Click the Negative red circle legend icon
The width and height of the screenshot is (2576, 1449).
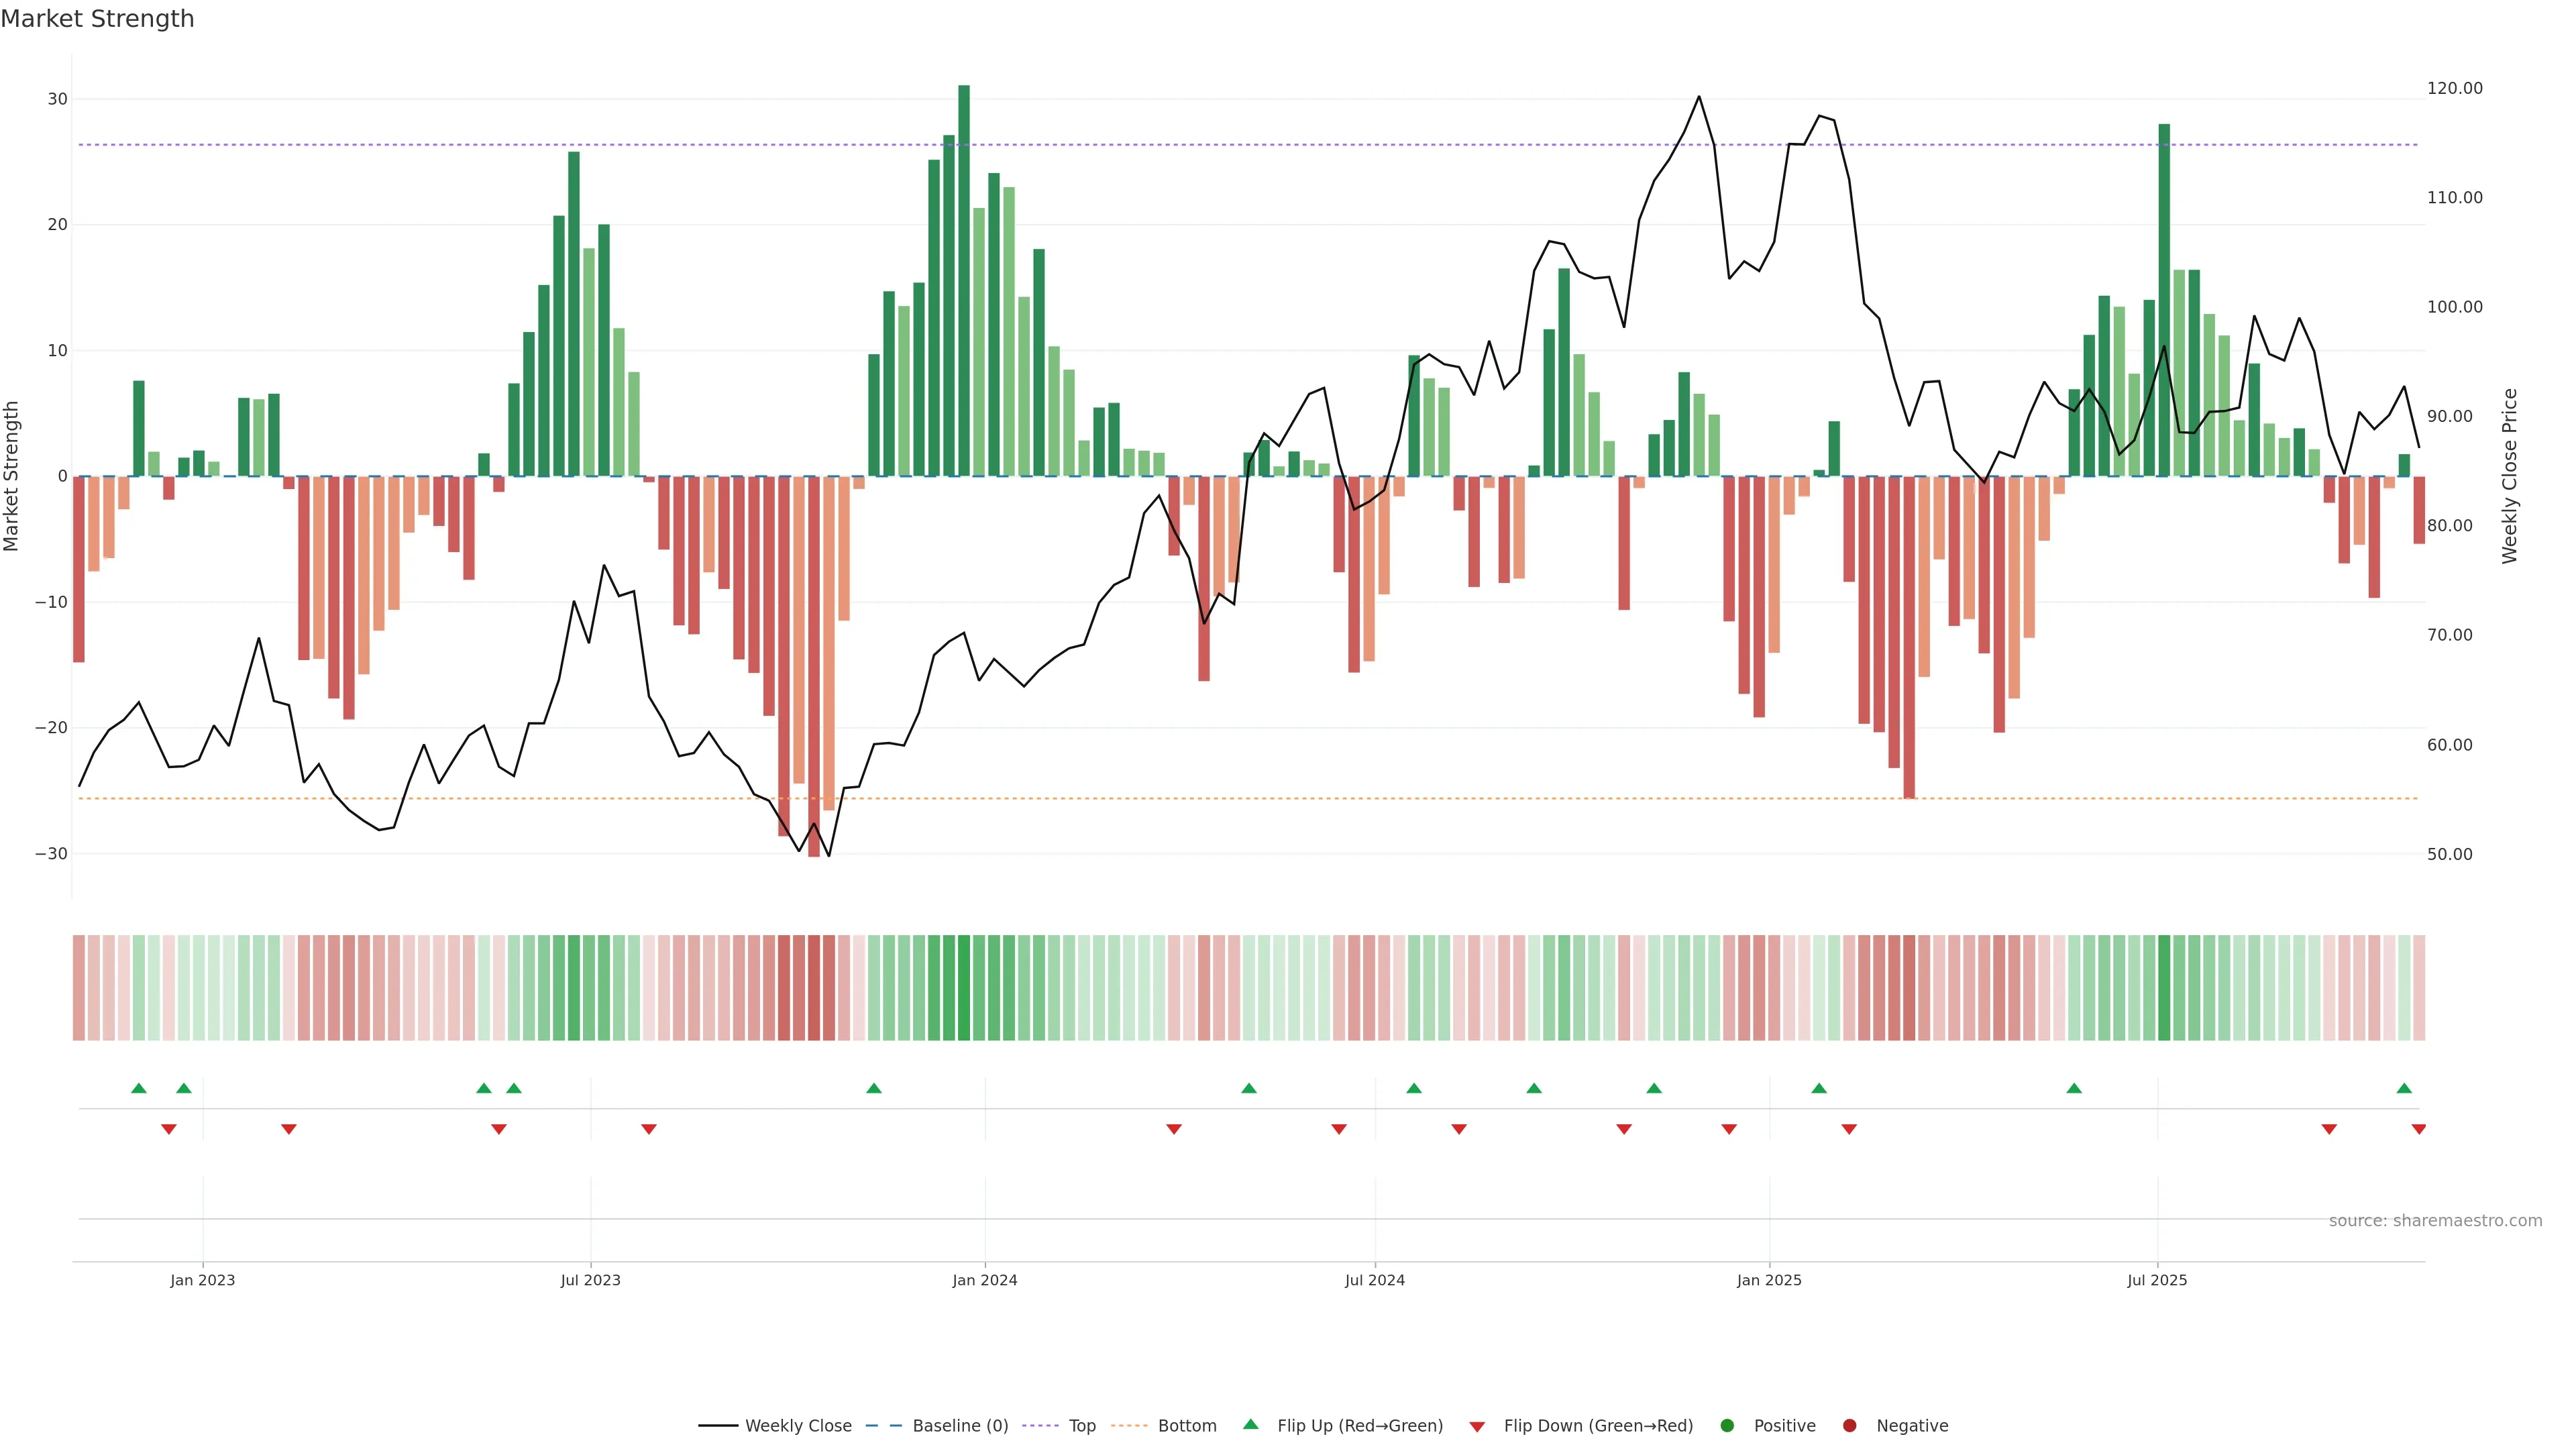(x=1849, y=1426)
